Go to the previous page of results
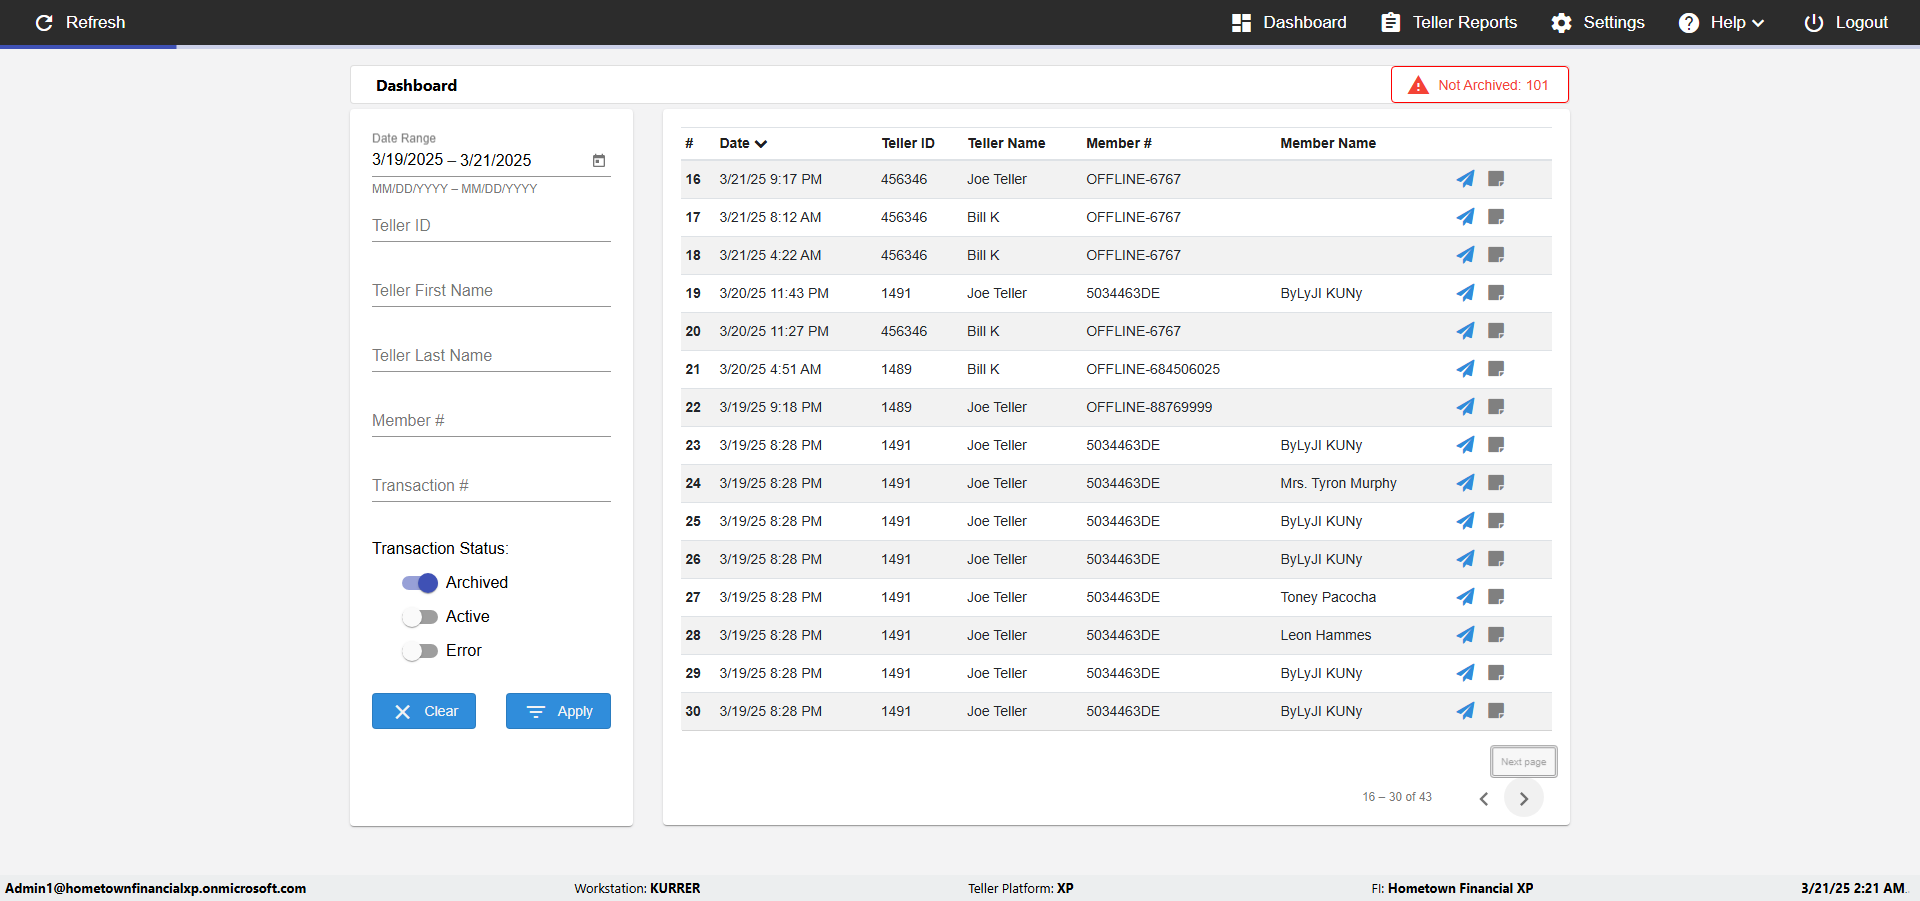1920x901 pixels. pyautogui.click(x=1484, y=798)
